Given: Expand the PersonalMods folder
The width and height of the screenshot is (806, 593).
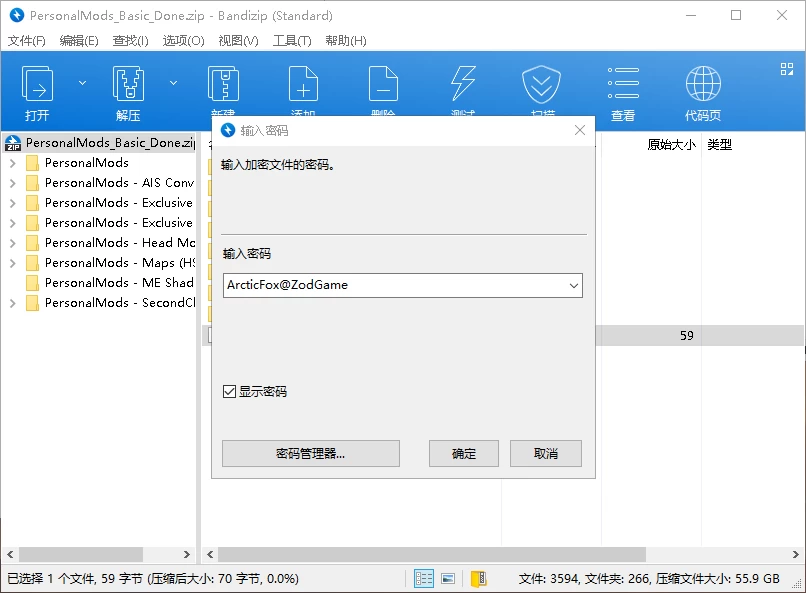Looking at the screenshot, I should [x=13, y=163].
